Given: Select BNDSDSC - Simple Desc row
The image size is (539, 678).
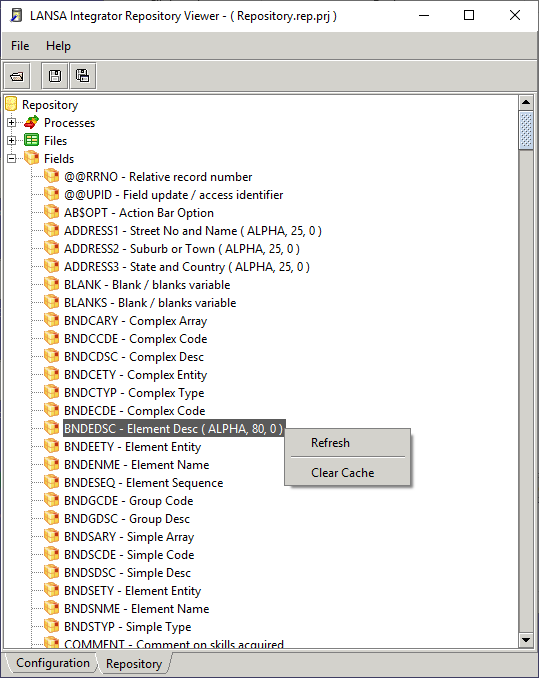Looking at the screenshot, I should coord(127,573).
